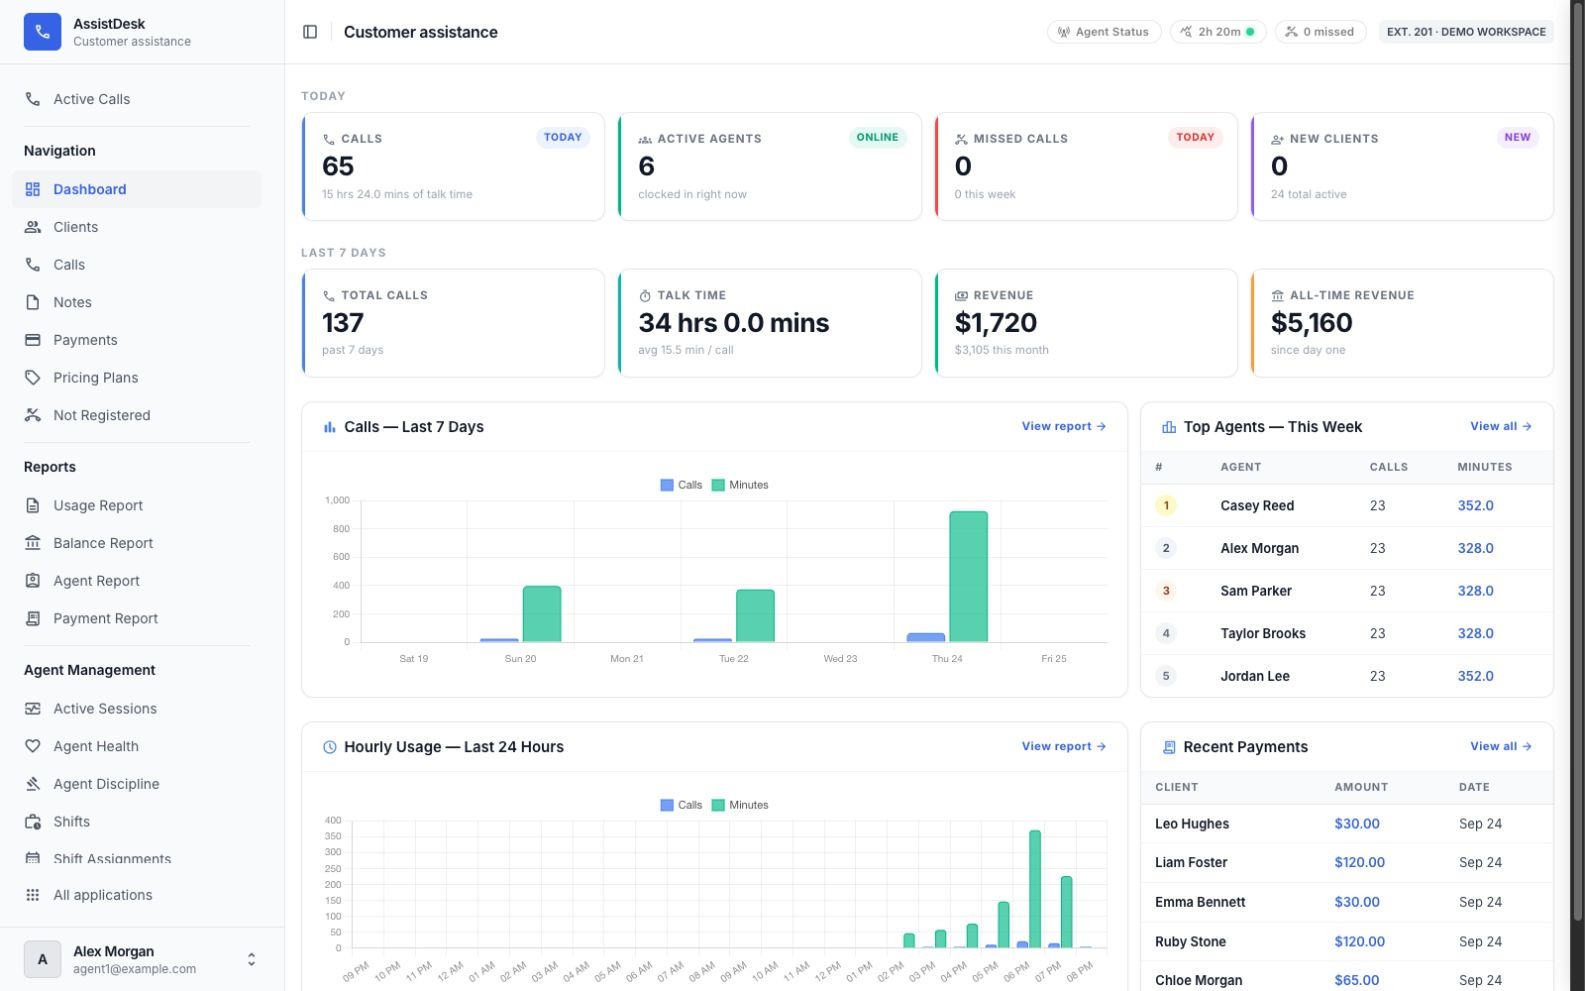The width and height of the screenshot is (1585, 991).
Task: Click the Pricing Plans tag icon
Action: [33, 378]
